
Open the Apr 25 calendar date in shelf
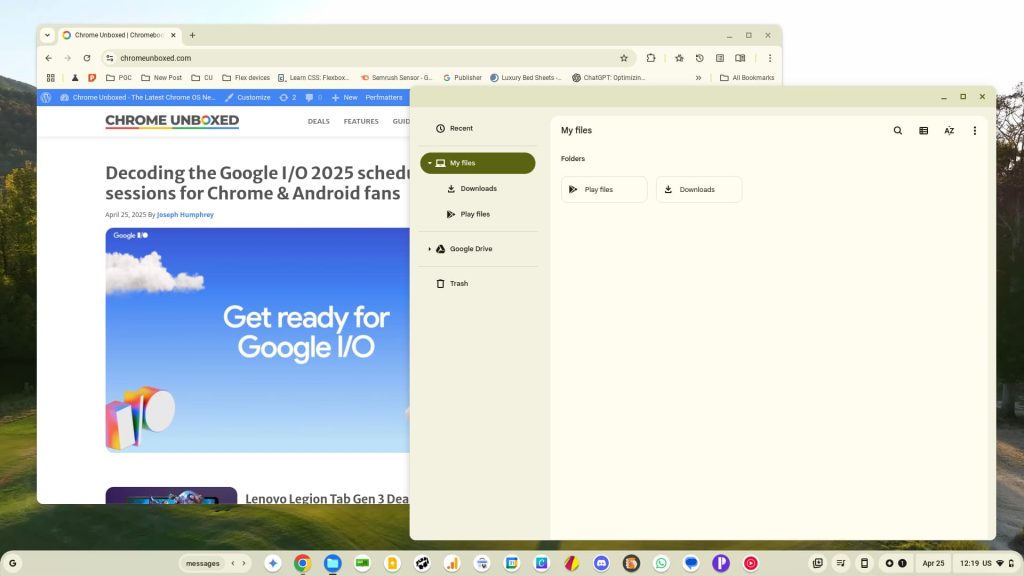coord(933,563)
